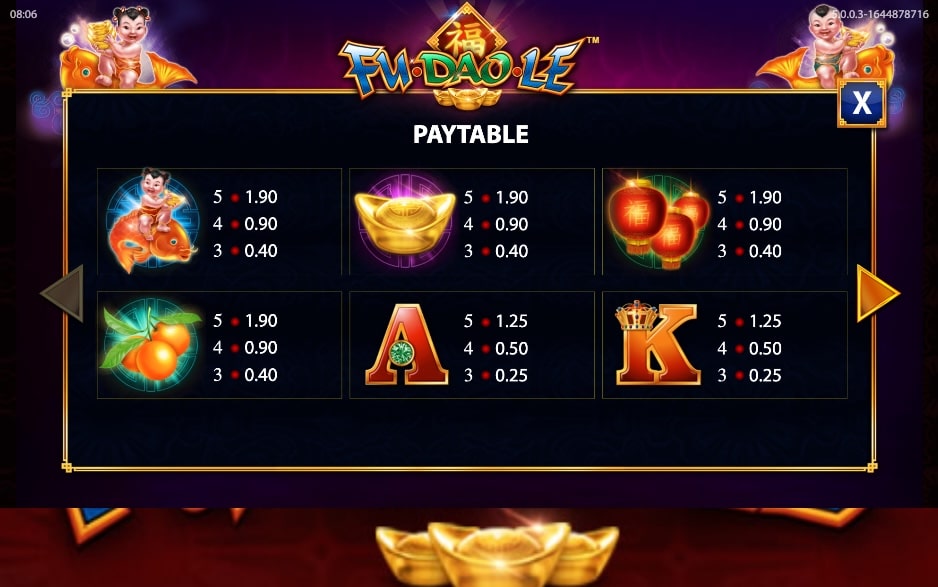Select the oranges fruit symbol
938x587 pixels.
(x=151, y=343)
